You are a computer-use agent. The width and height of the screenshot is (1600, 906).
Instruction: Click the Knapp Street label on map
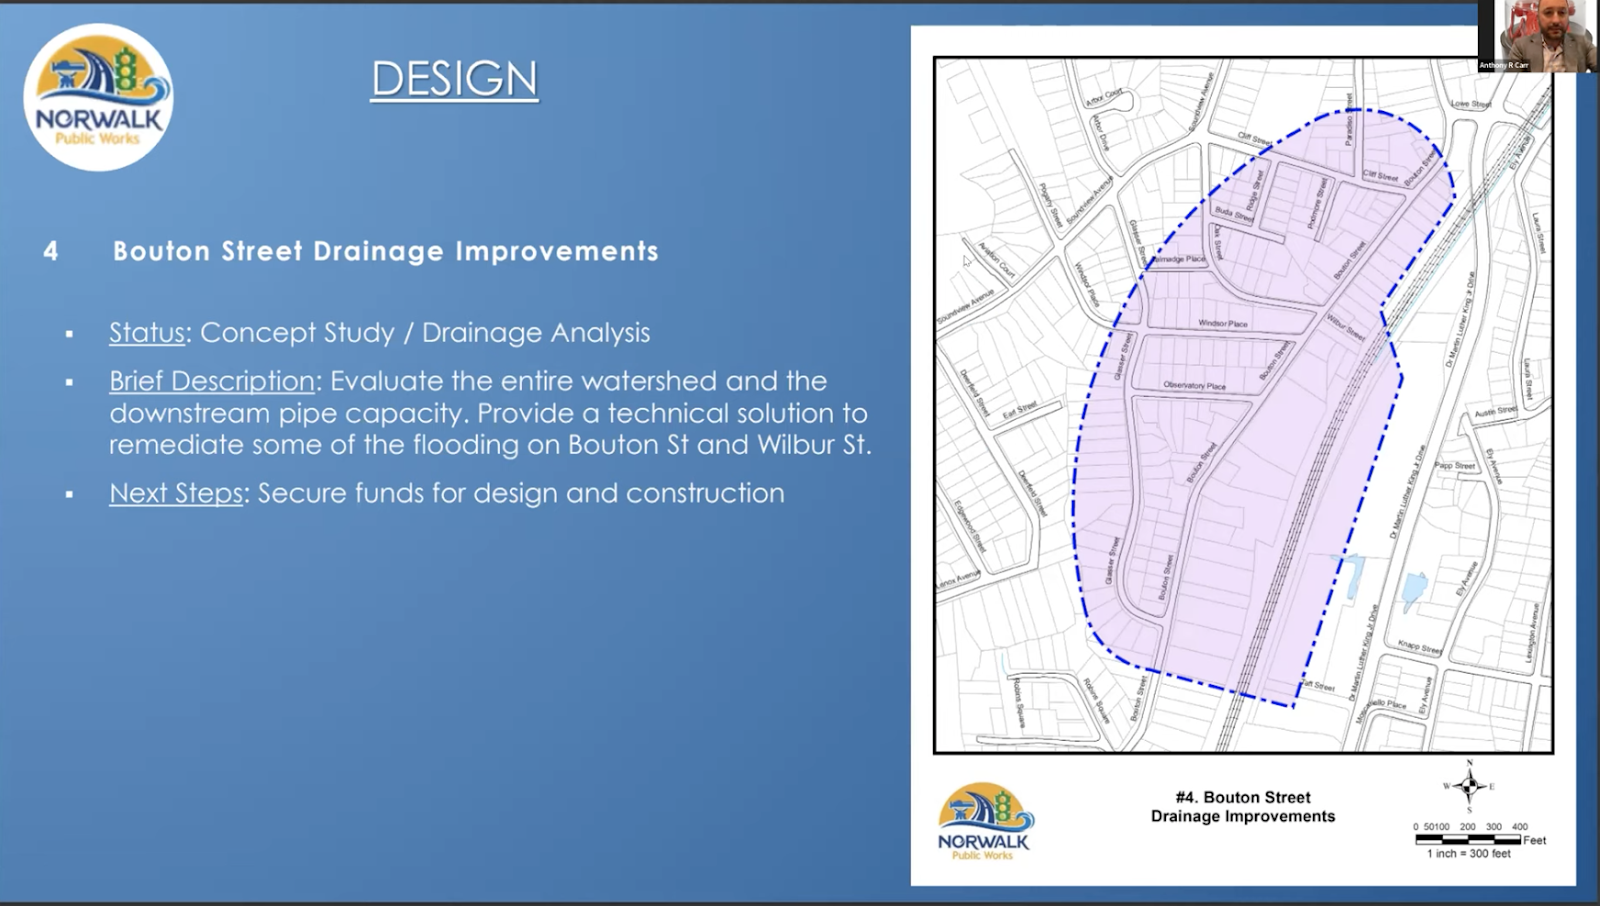click(1420, 647)
